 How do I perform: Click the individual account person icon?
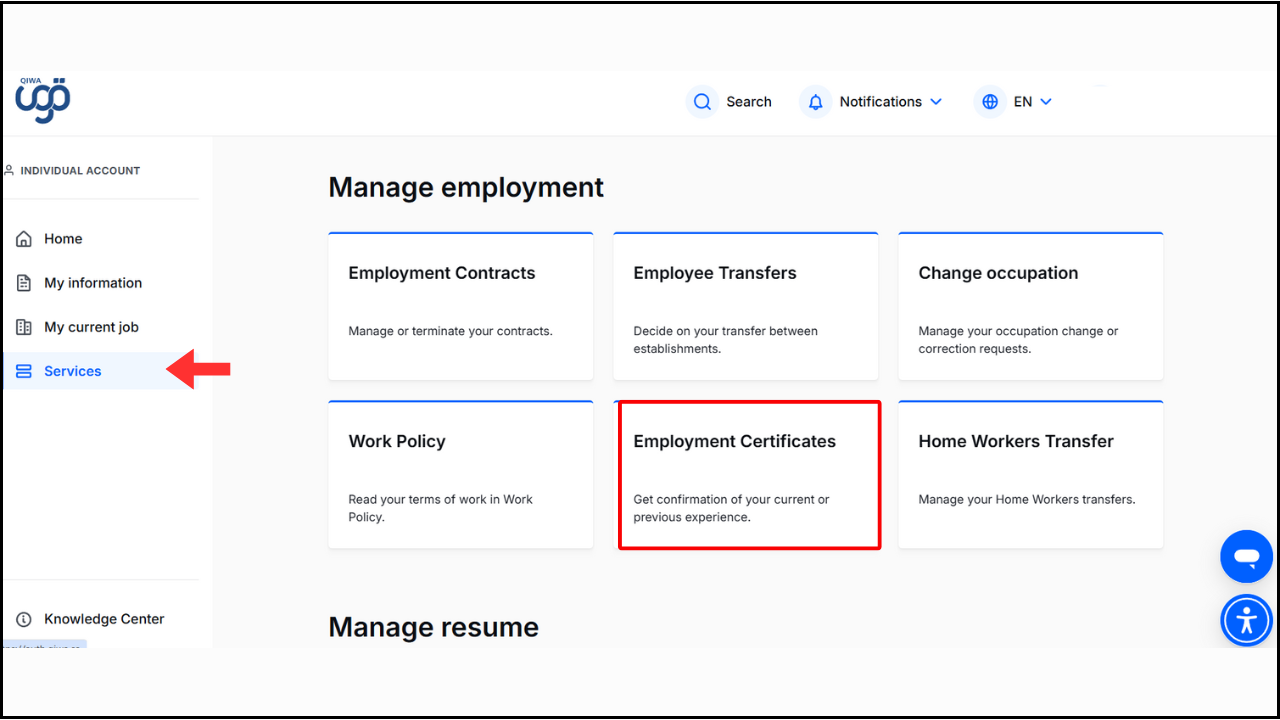pos(9,170)
